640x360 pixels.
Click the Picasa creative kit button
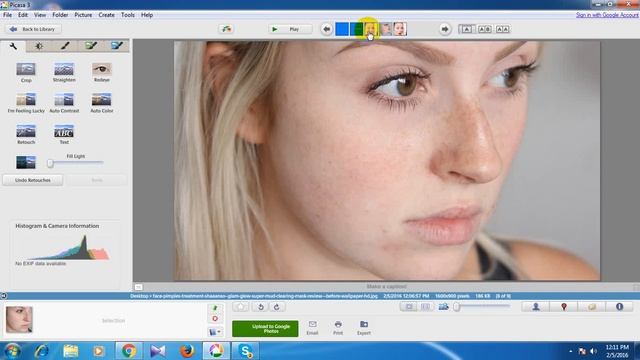(226, 29)
